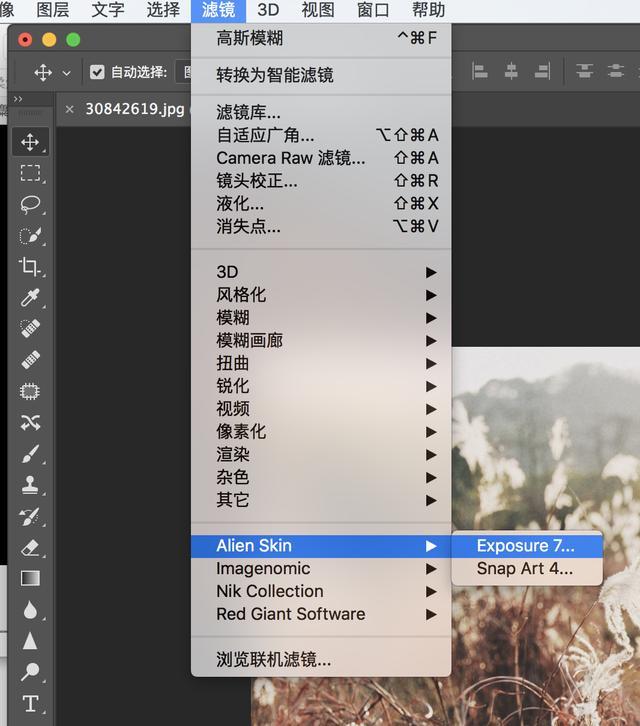
Task: Select the Rectangular Marquee tool
Action: click(x=30, y=173)
